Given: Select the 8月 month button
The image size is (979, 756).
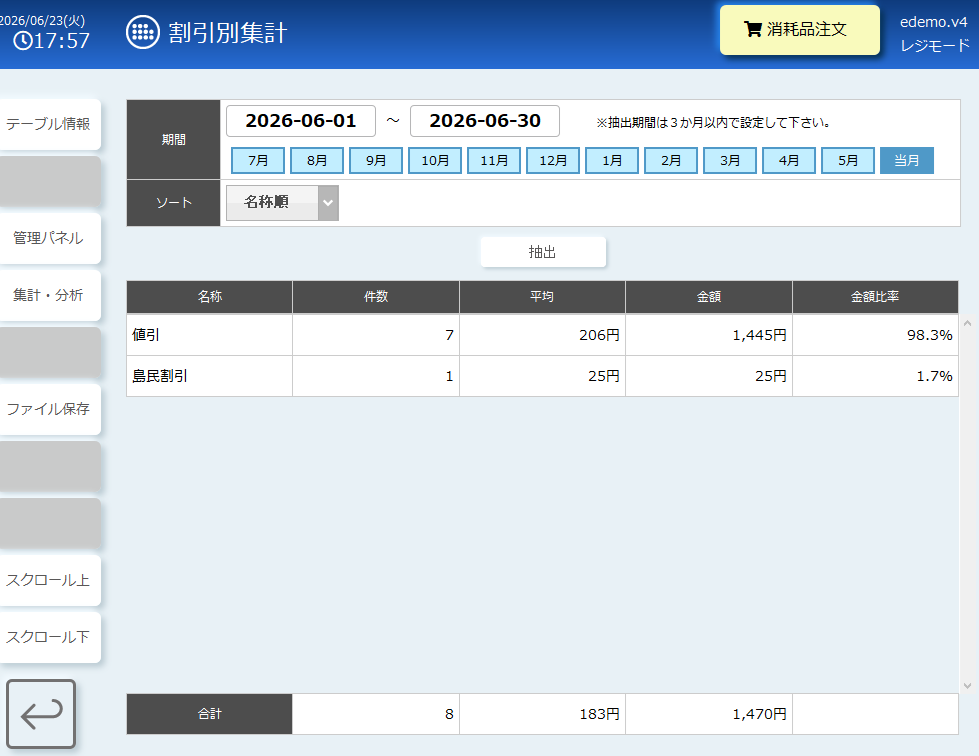Looking at the screenshot, I should 317,160.
